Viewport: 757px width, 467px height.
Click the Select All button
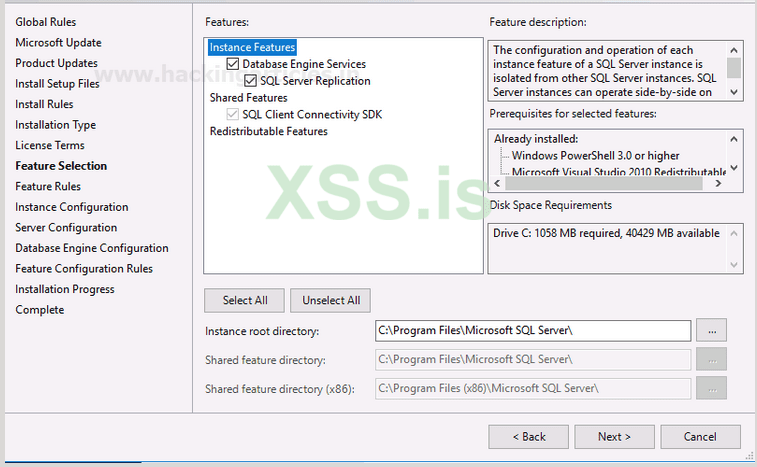coord(244,300)
